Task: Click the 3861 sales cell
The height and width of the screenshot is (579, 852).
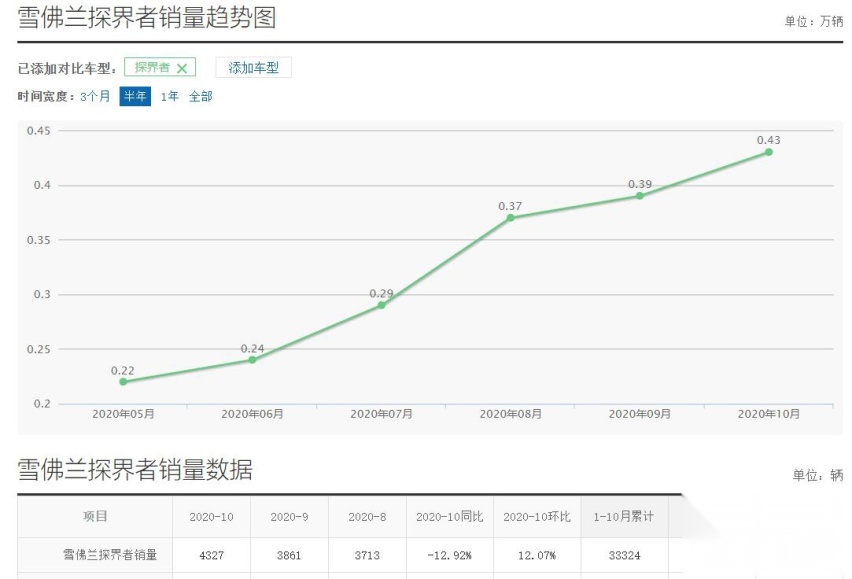Action: coord(289,555)
